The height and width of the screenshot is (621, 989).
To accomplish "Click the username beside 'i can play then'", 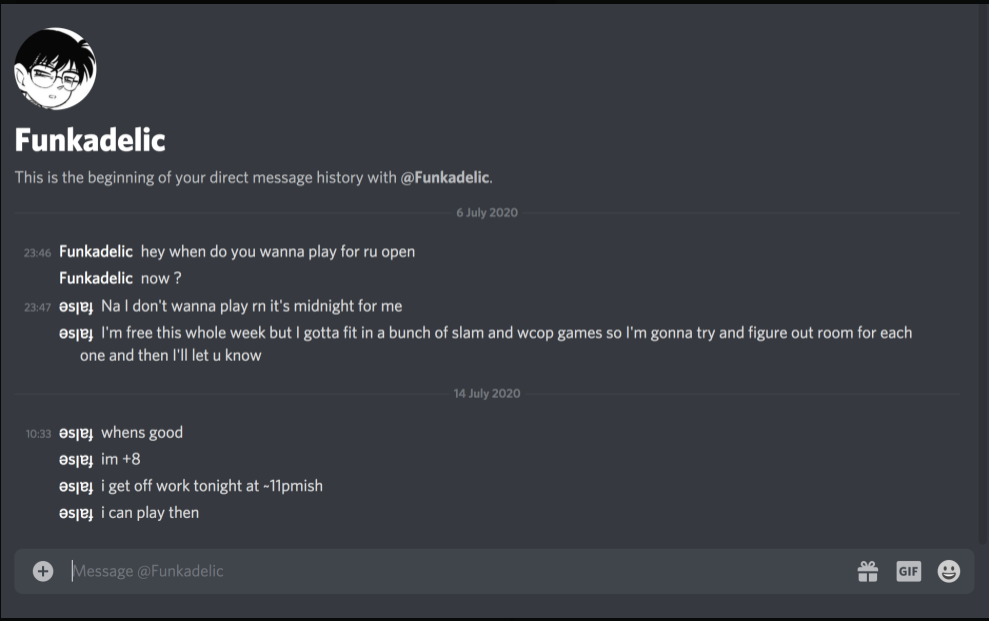I will pyautogui.click(x=76, y=513).
